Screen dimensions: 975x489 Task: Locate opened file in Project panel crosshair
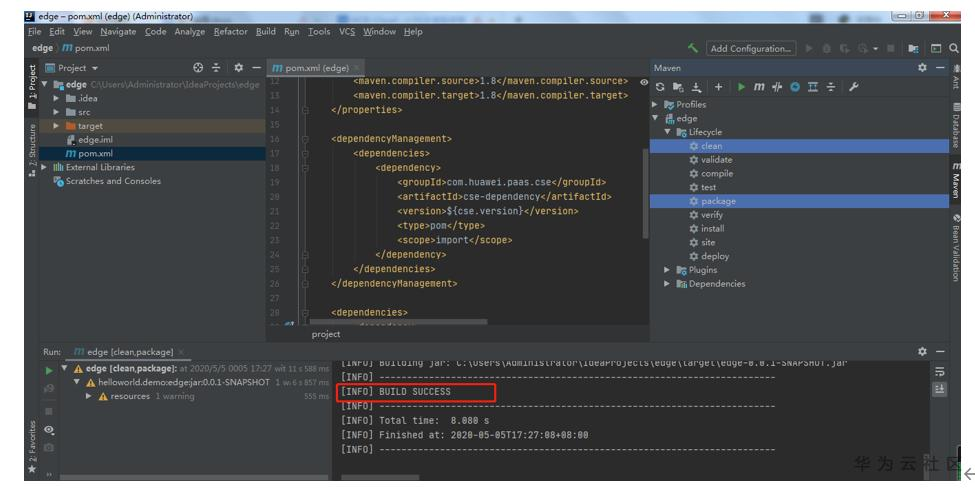(198, 67)
